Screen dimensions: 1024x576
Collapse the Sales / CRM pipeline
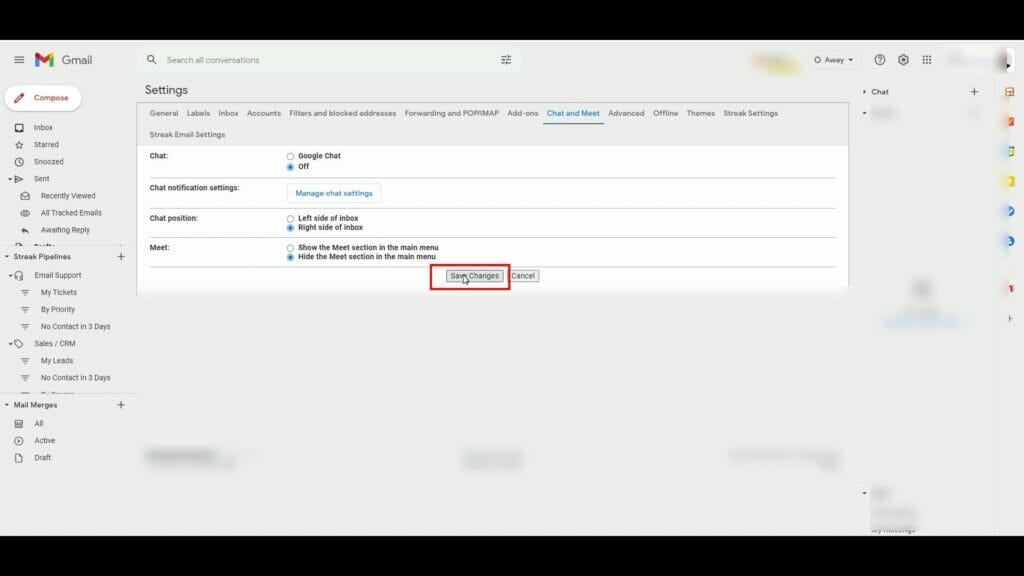coord(8,343)
